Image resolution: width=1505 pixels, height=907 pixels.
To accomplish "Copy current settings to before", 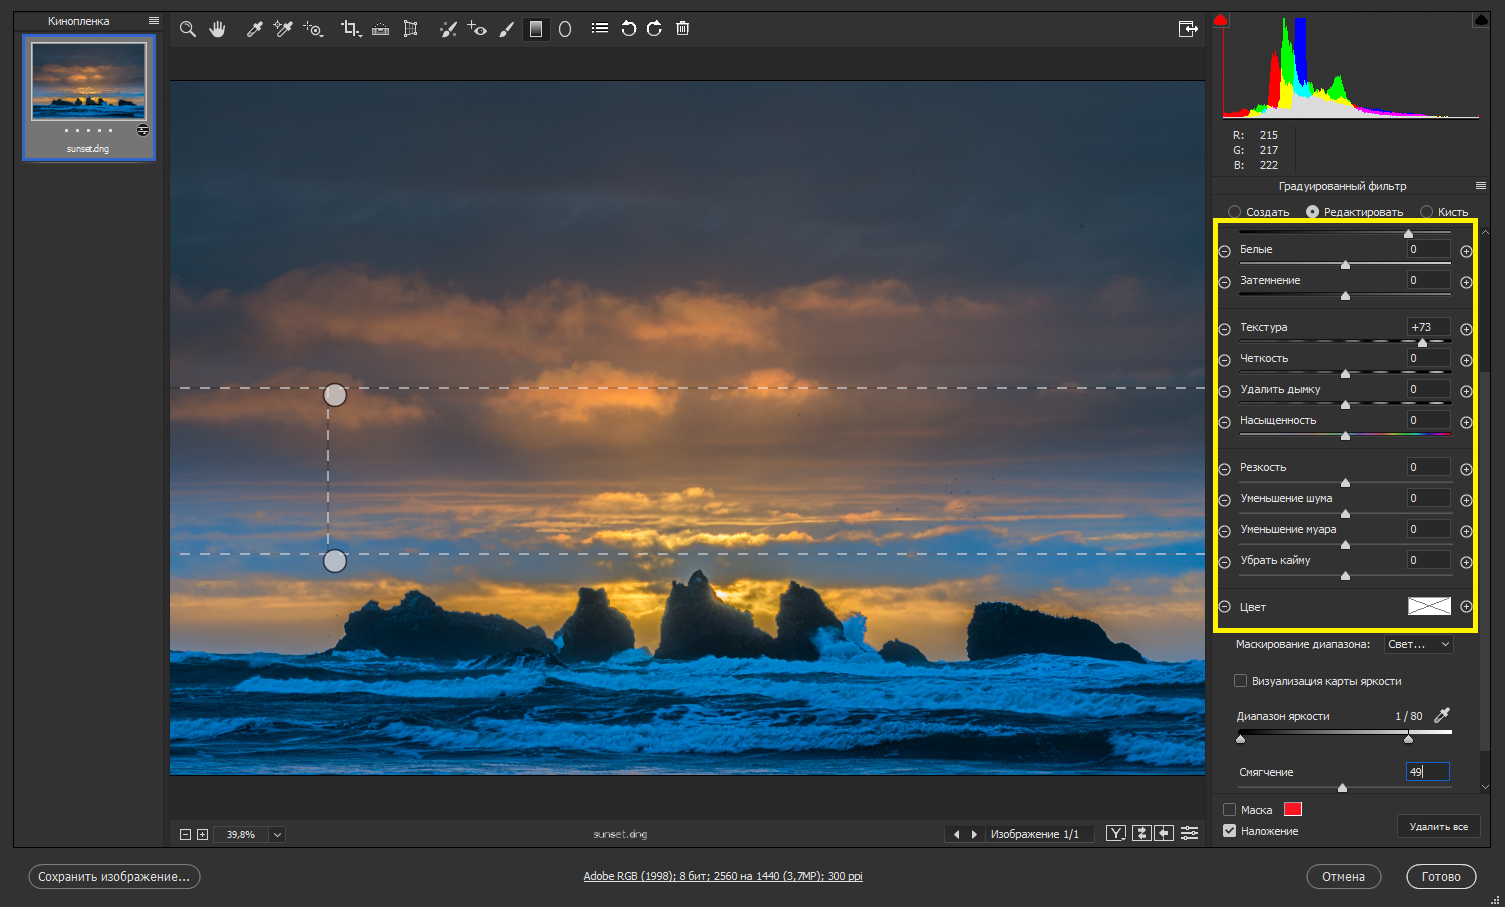I will 1164,833.
